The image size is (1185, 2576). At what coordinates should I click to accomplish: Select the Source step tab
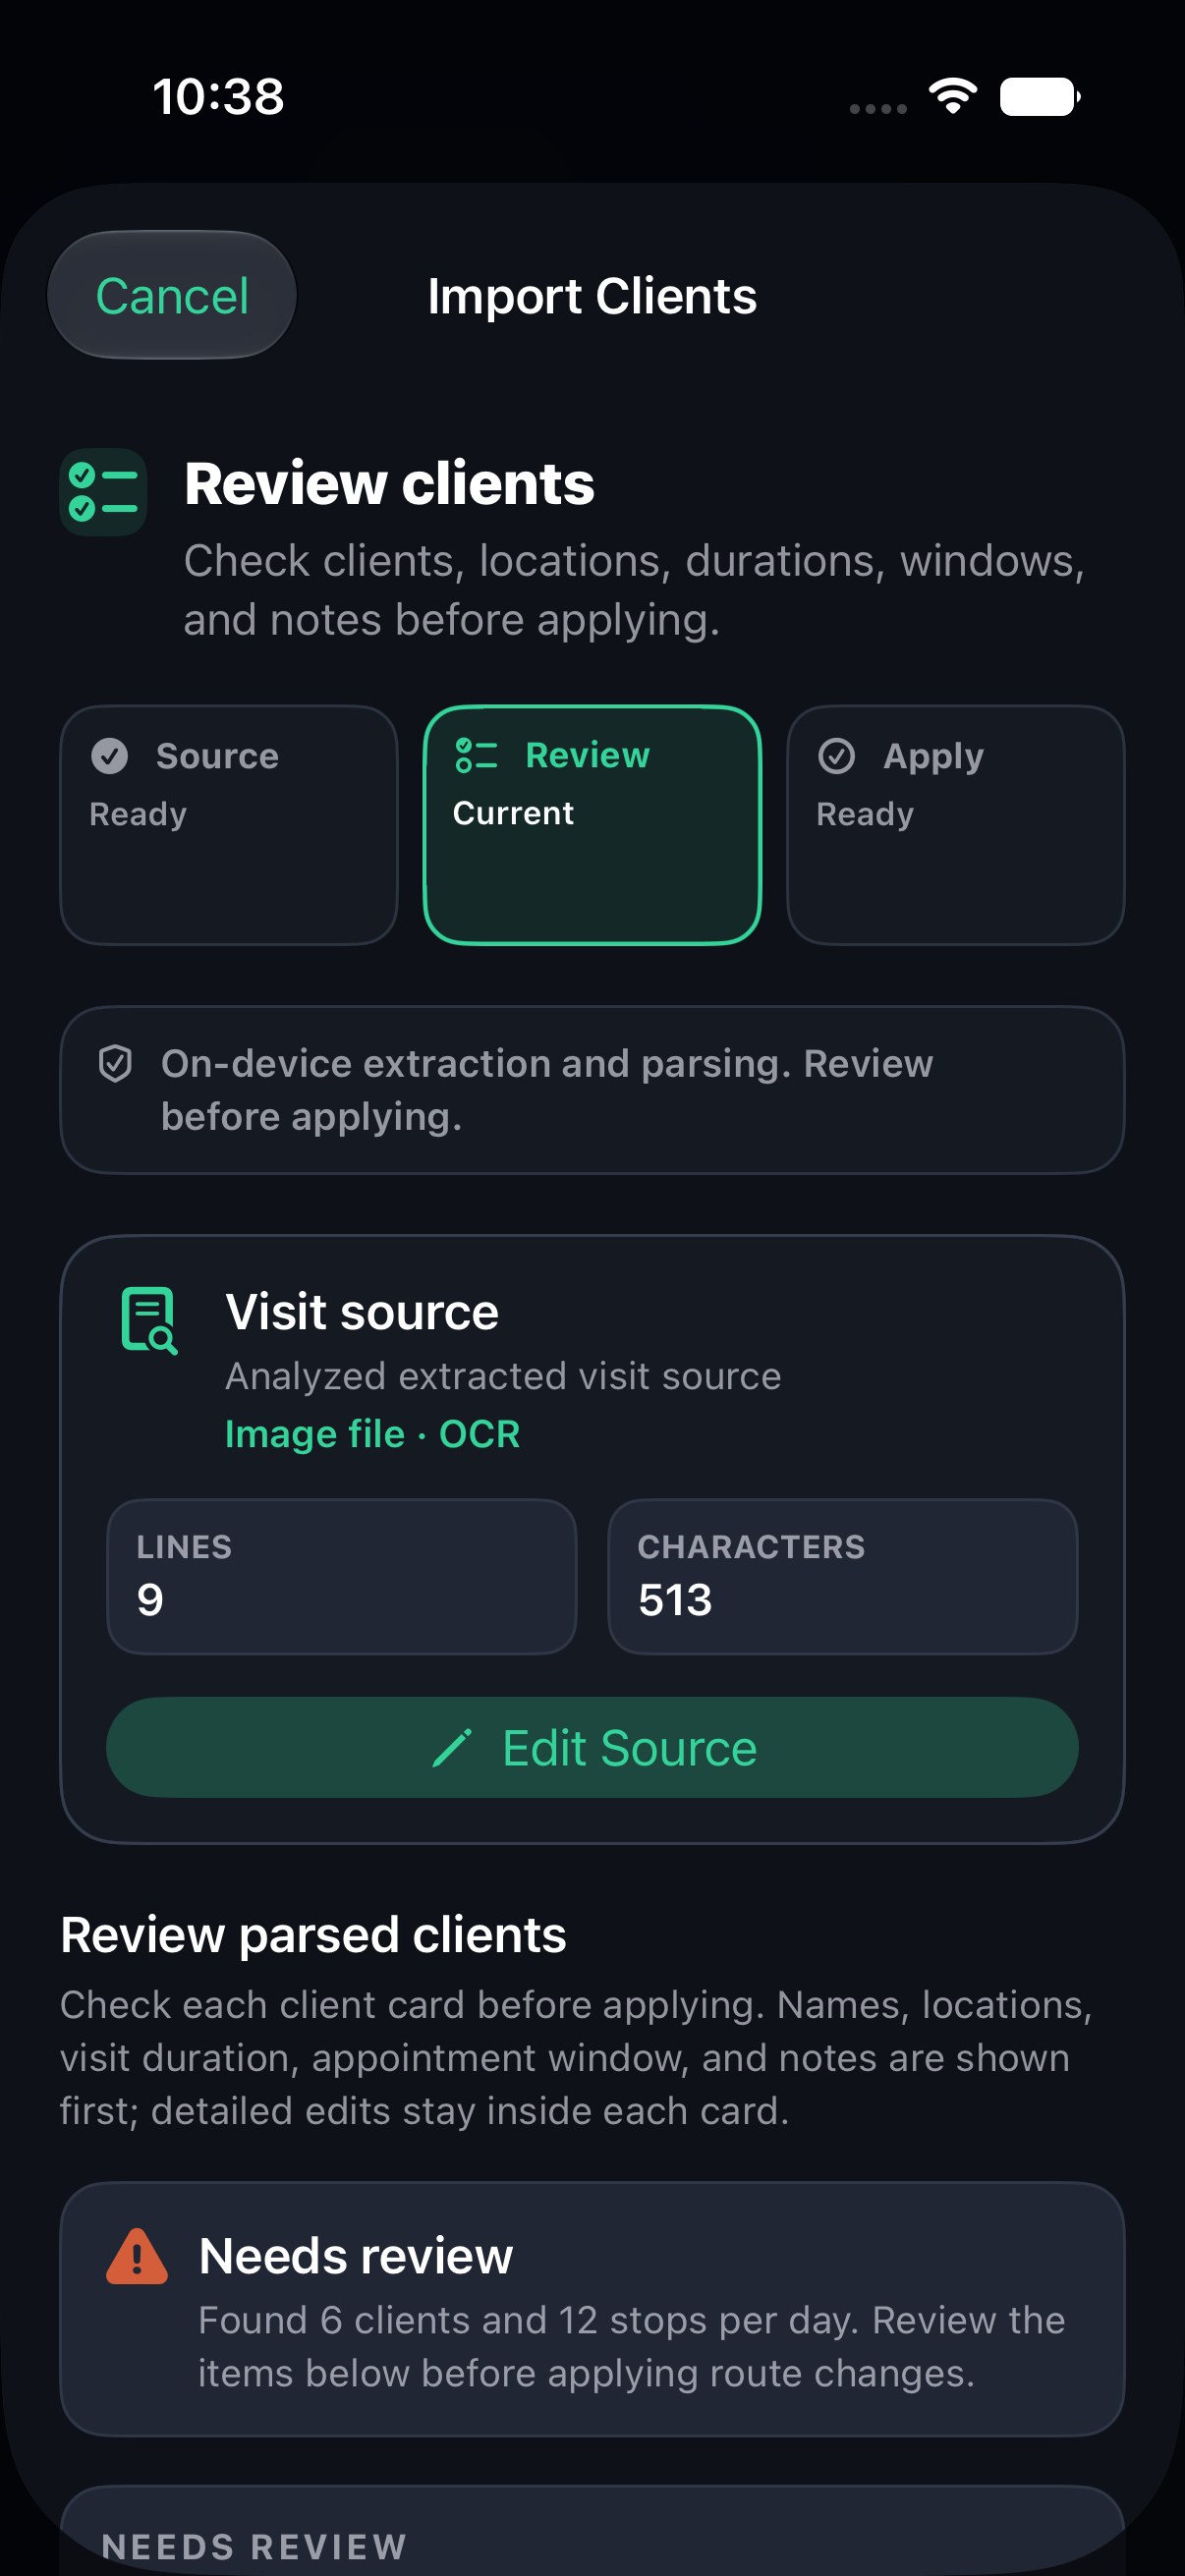click(229, 825)
